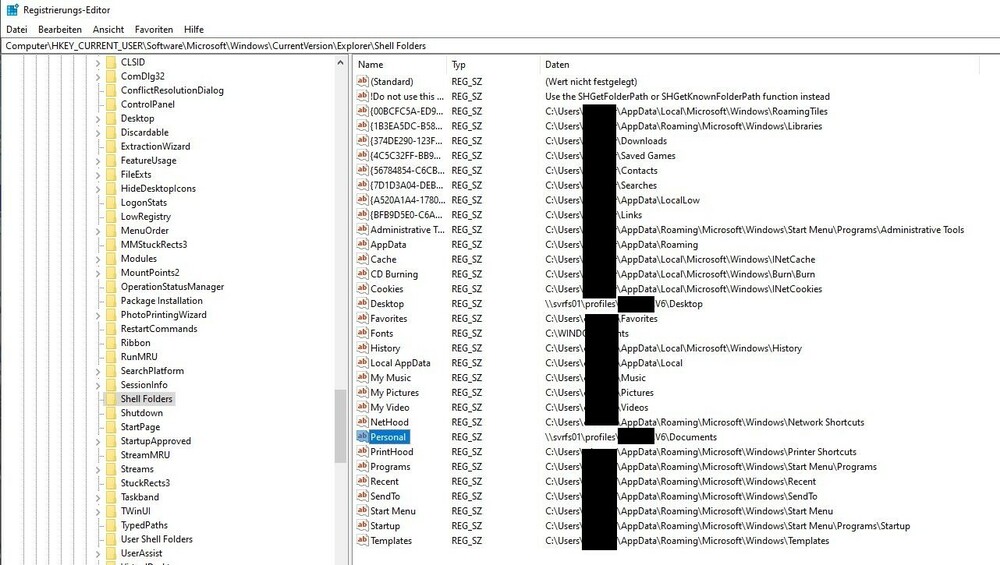
Task: Expand the MountPoints2 tree node
Action: 98,272
